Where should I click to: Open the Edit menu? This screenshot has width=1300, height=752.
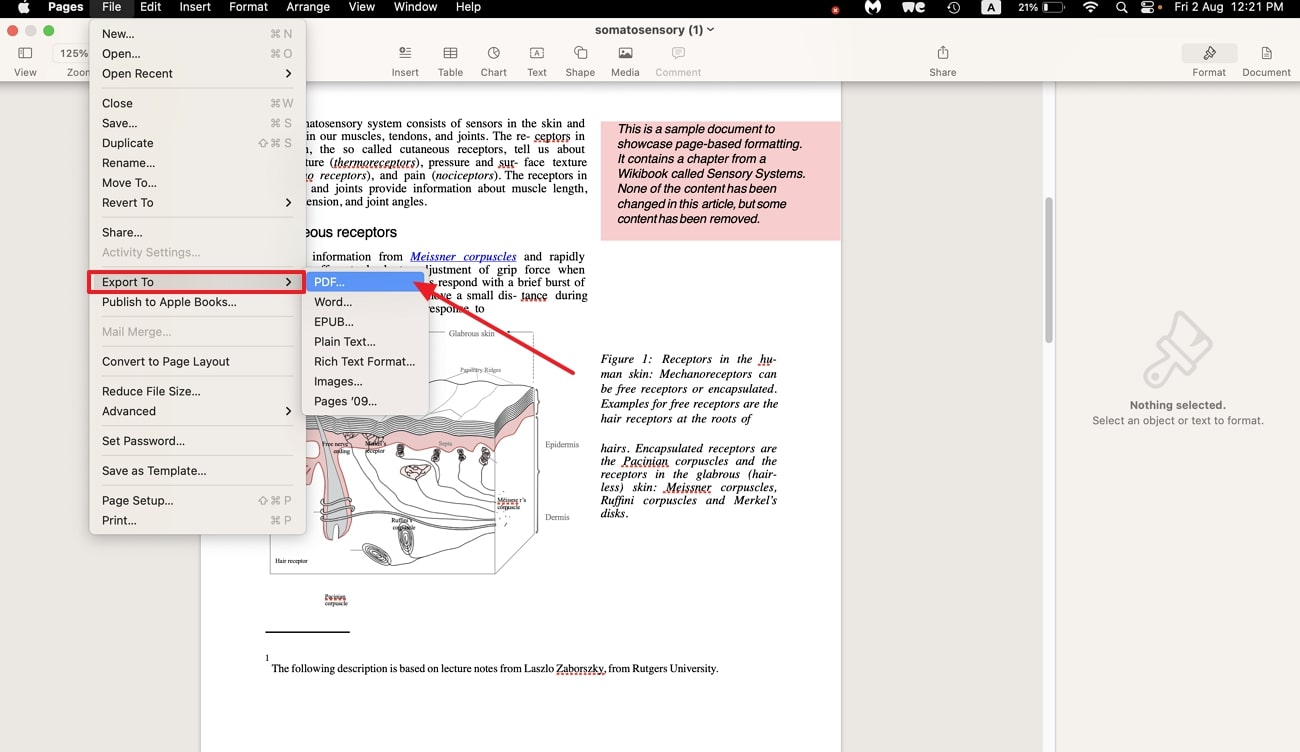point(150,7)
